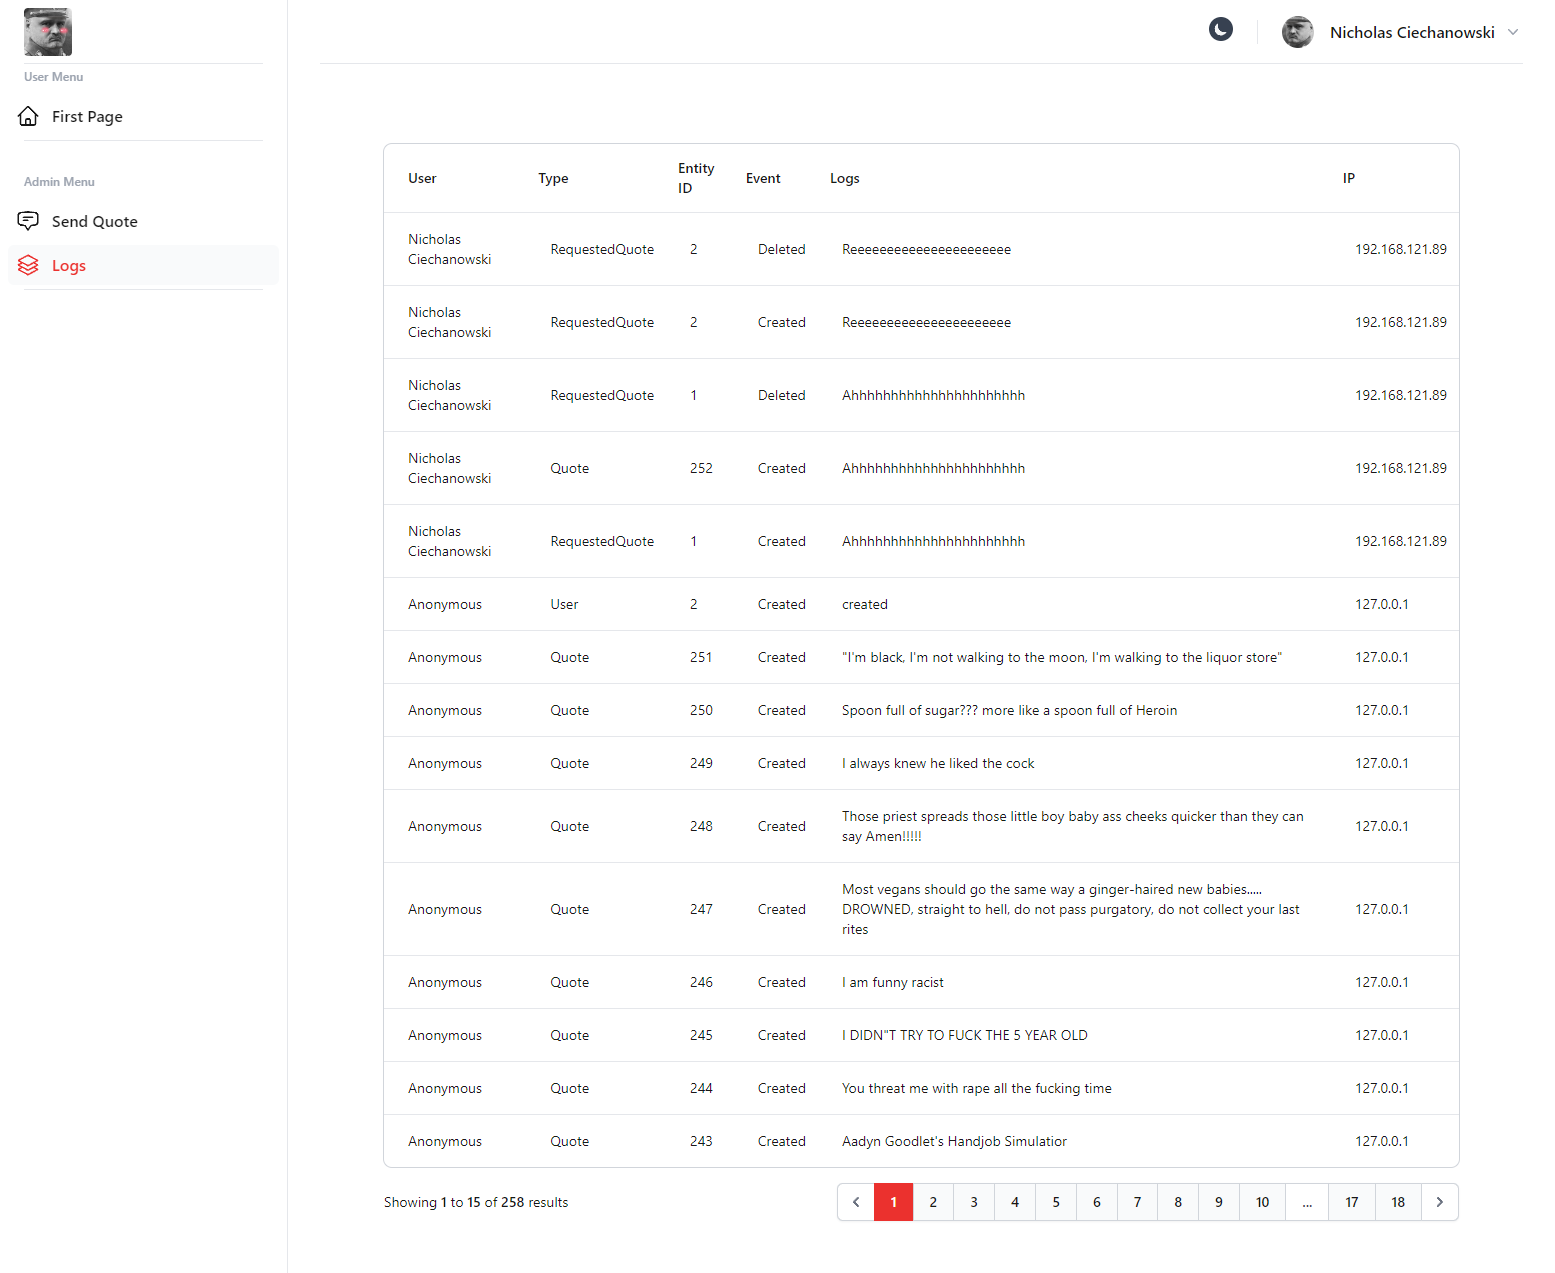The width and height of the screenshot is (1555, 1273).
Task: Click the Nicholas Ciechanowski name in the header
Action: (1411, 32)
